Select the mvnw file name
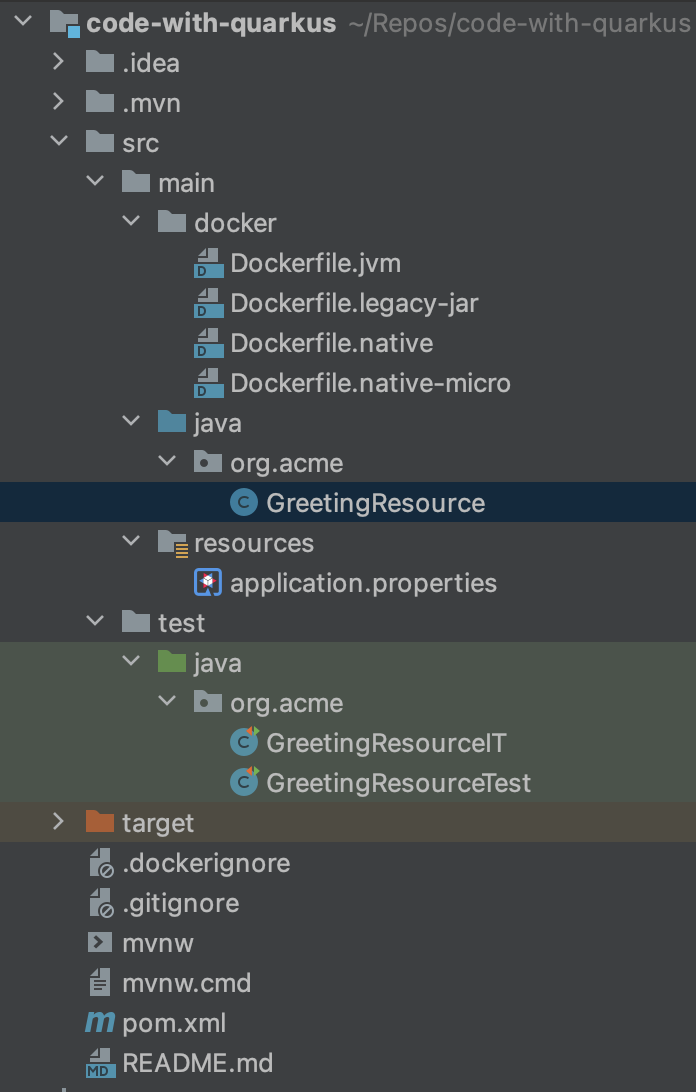The image size is (696, 1092). point(158,943)
